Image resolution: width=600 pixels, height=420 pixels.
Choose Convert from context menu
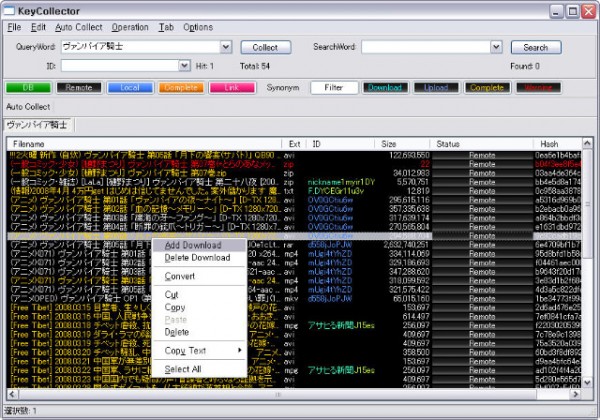point(199,276)
